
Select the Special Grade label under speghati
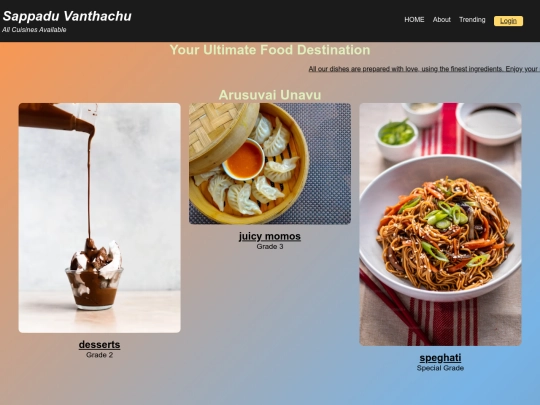click(440, 368)
